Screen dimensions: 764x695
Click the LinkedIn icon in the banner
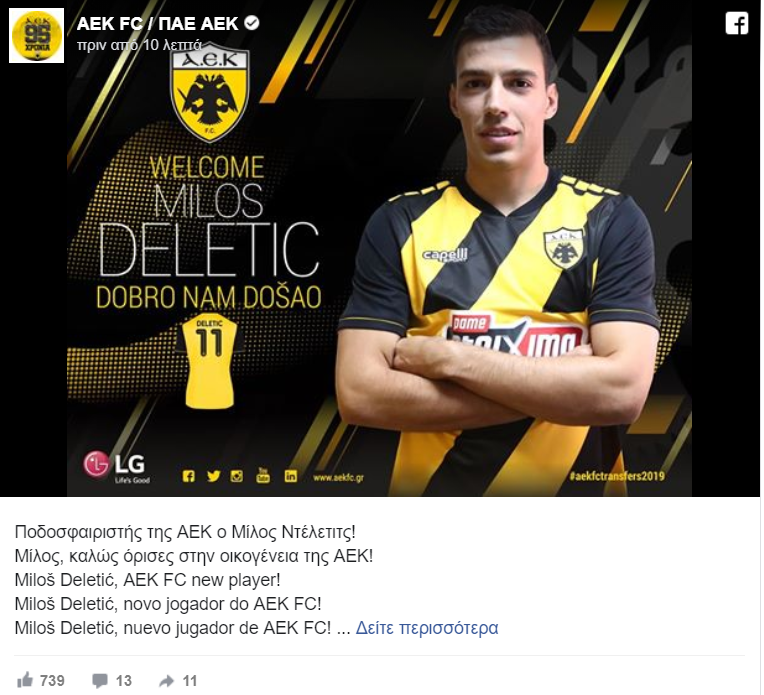290,476
